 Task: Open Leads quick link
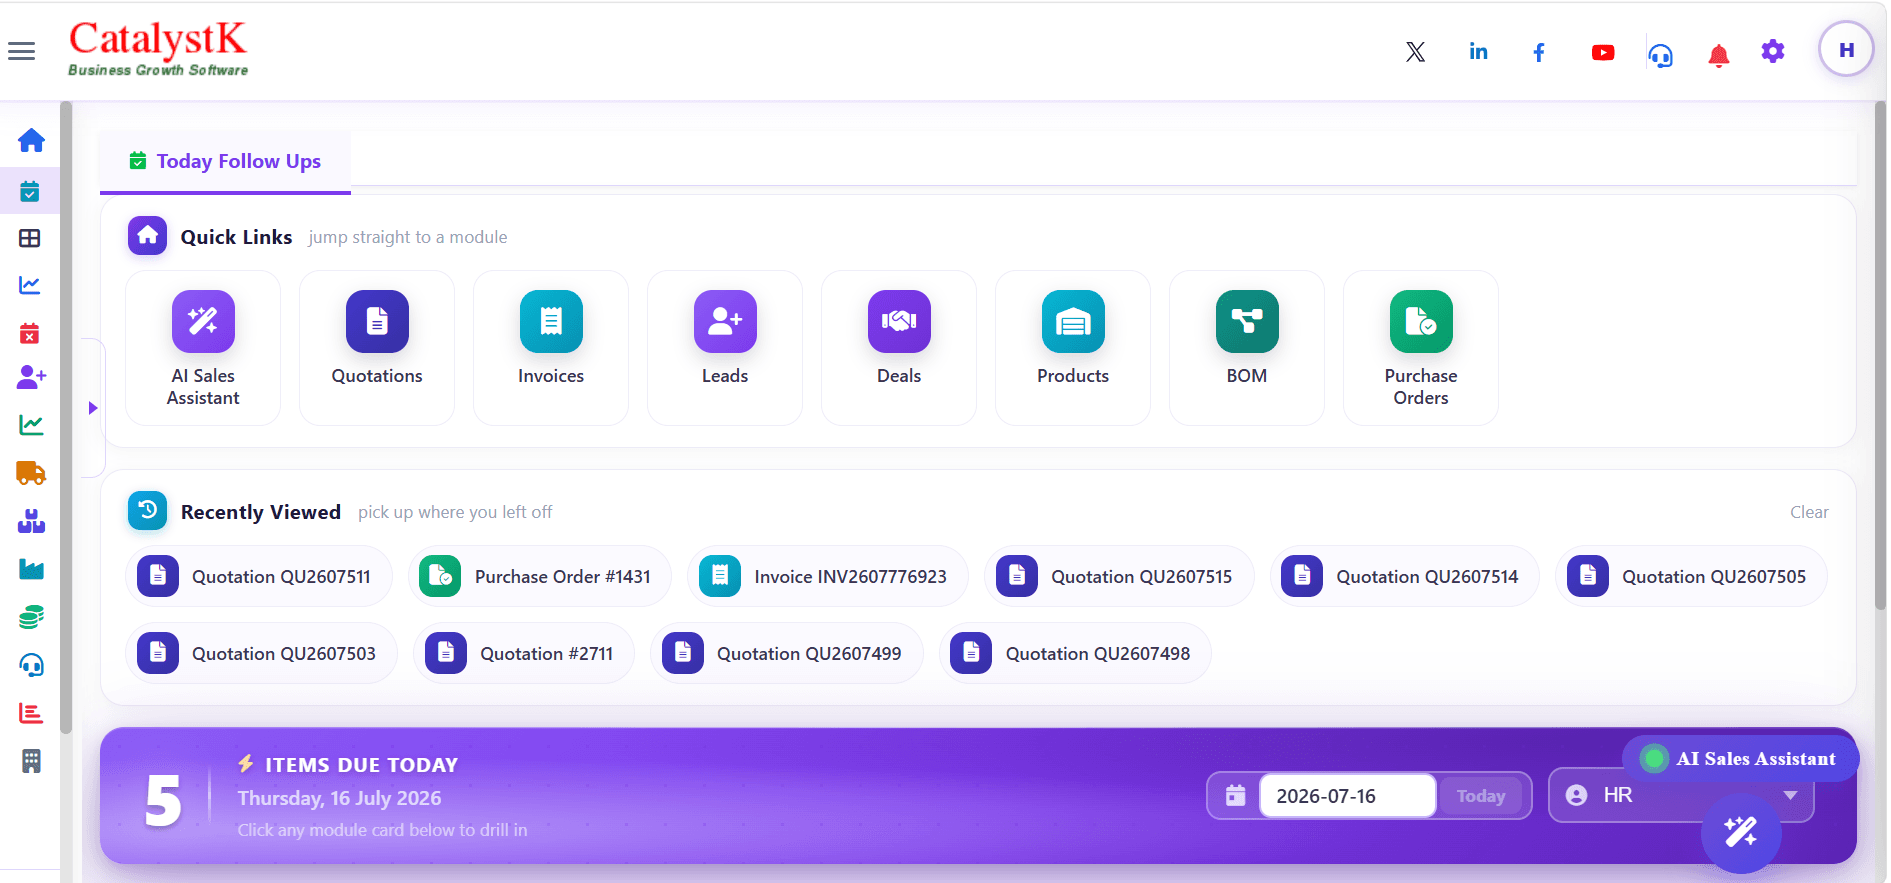pyautogui.click(x=725, y=348)
